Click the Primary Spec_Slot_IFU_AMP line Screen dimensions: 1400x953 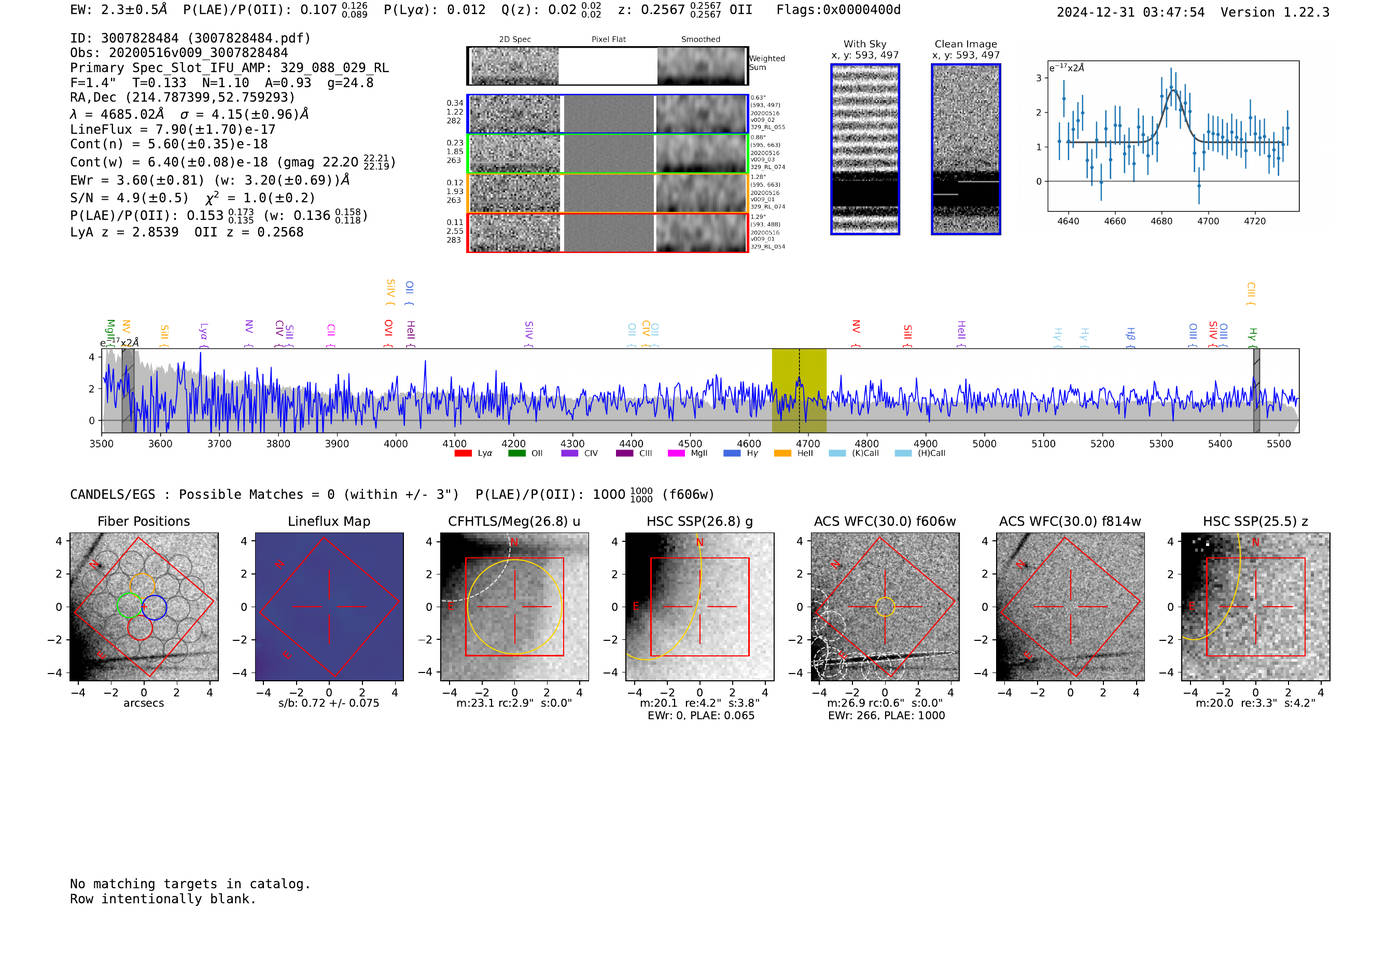pos(230,68)
